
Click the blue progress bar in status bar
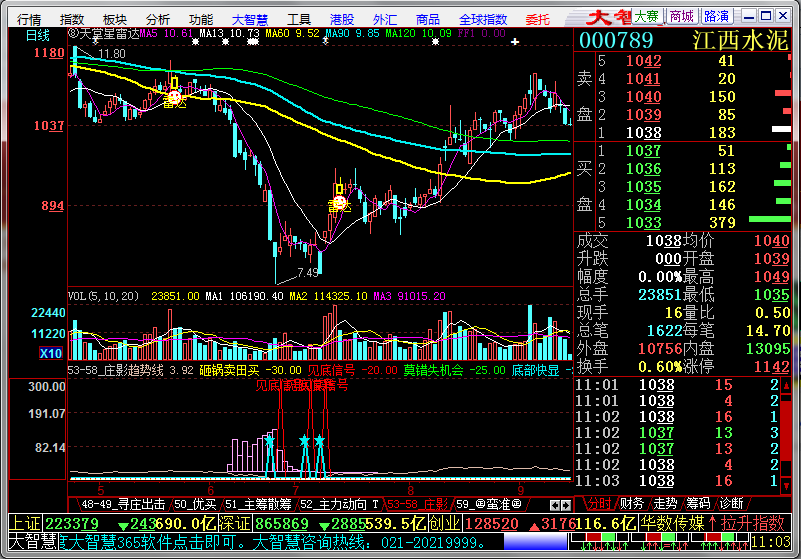(x=535, y=542)
